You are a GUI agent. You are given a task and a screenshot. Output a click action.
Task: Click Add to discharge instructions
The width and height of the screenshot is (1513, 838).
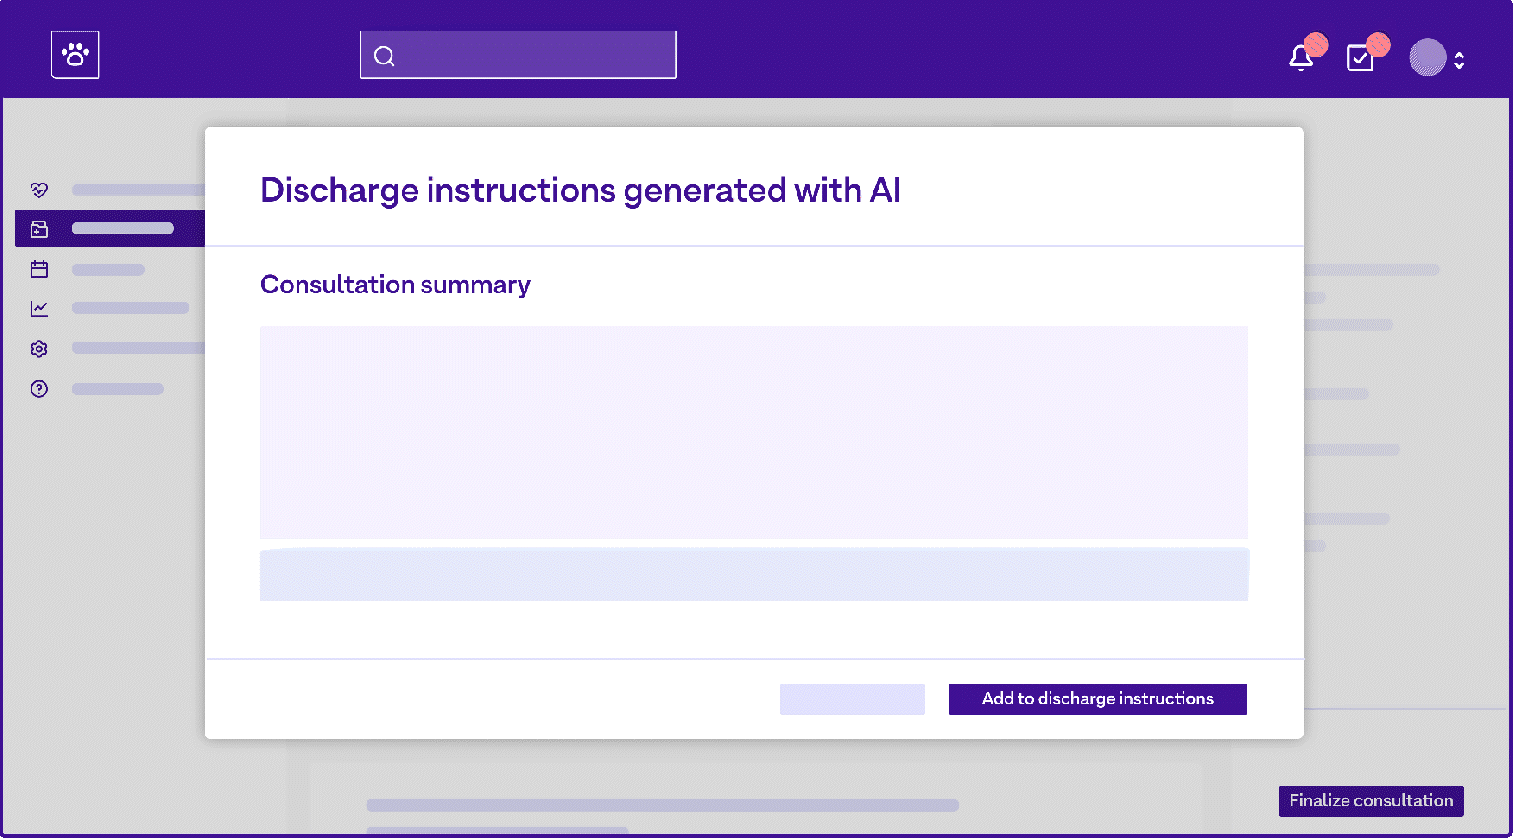[1097, 699]
